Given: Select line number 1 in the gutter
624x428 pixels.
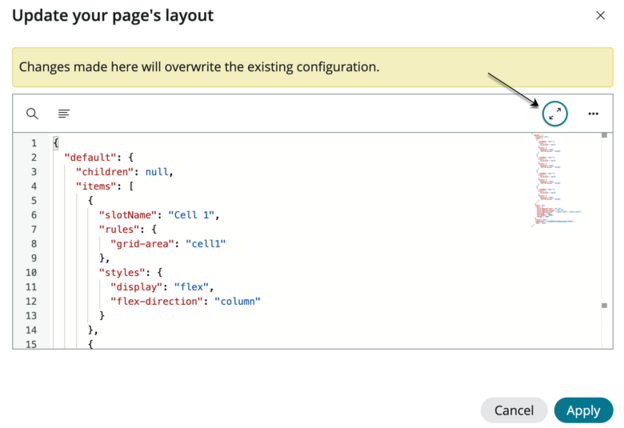Looking at the screenshot, I should [34, 143].
